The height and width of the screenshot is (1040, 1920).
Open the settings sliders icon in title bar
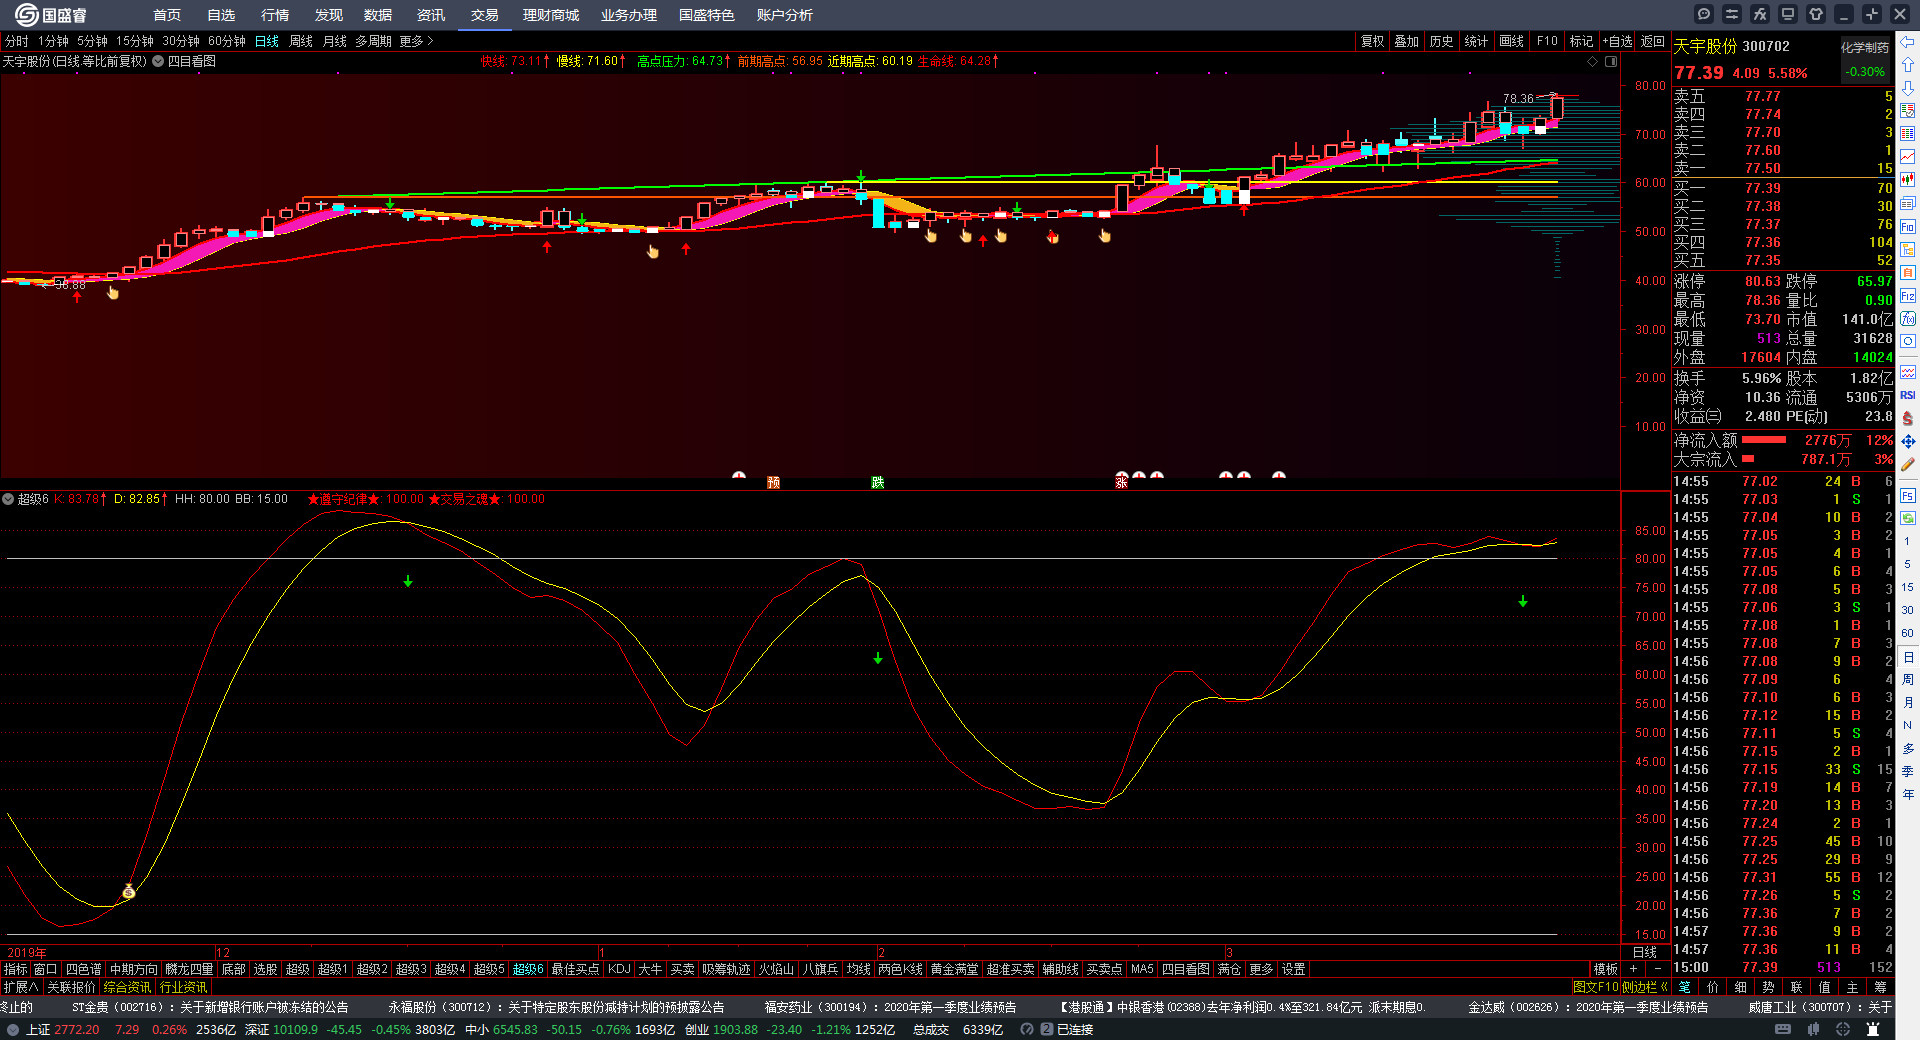(1732, 14)
